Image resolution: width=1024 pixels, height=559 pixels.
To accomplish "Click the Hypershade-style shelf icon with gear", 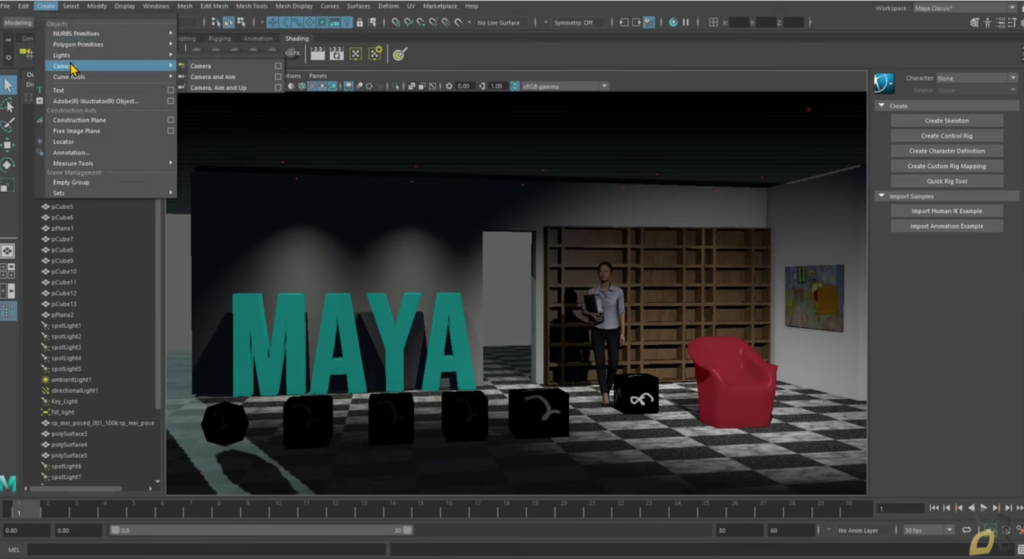I will (x=375, y=54).
